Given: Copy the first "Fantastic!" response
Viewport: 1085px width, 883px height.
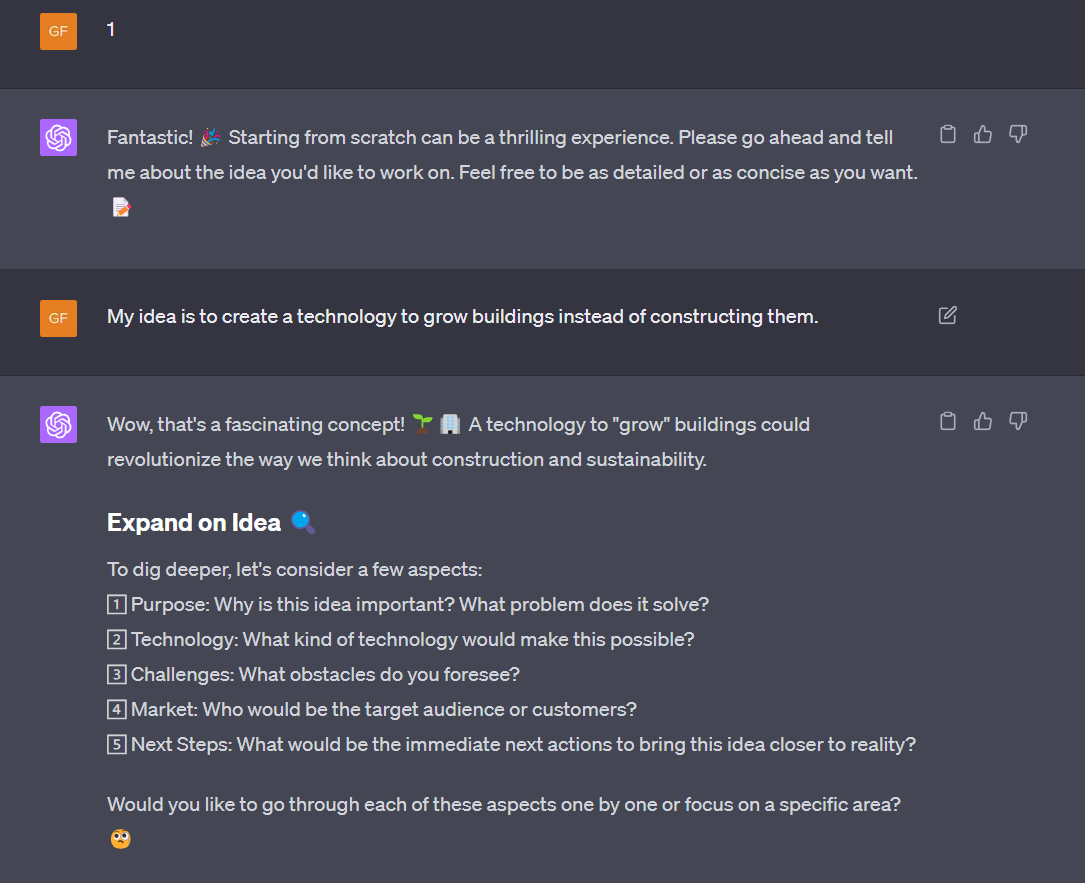Looking at the screenshot, I should (948, 135).
